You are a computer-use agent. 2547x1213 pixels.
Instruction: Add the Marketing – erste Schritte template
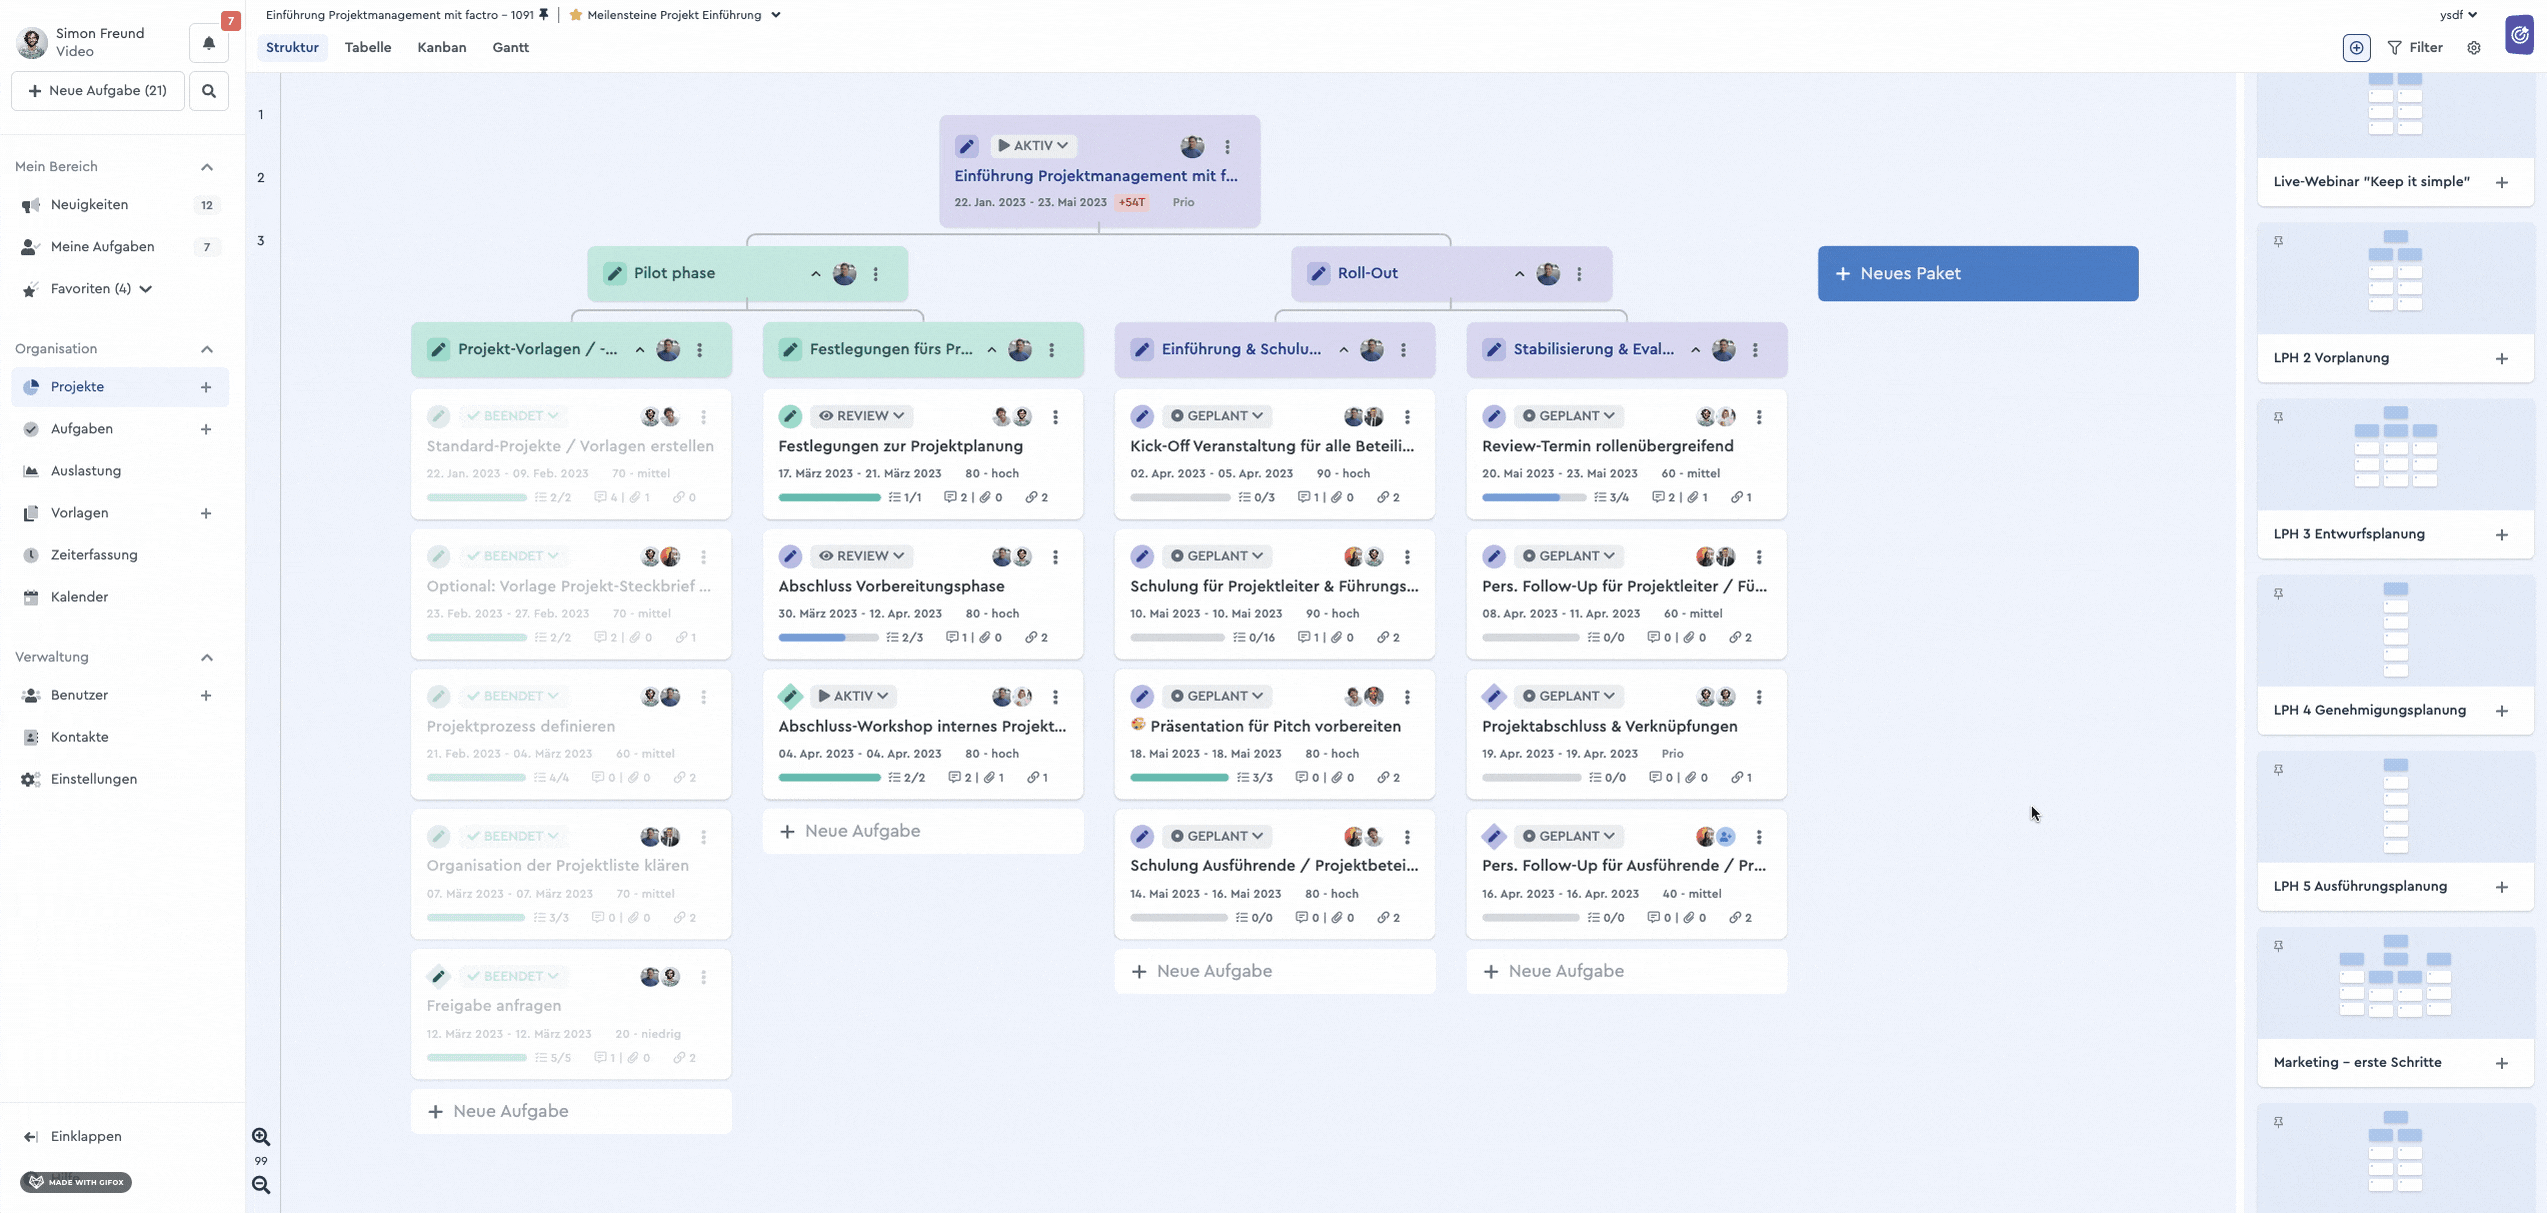pyautogui.click(x=2501, y=1063)
